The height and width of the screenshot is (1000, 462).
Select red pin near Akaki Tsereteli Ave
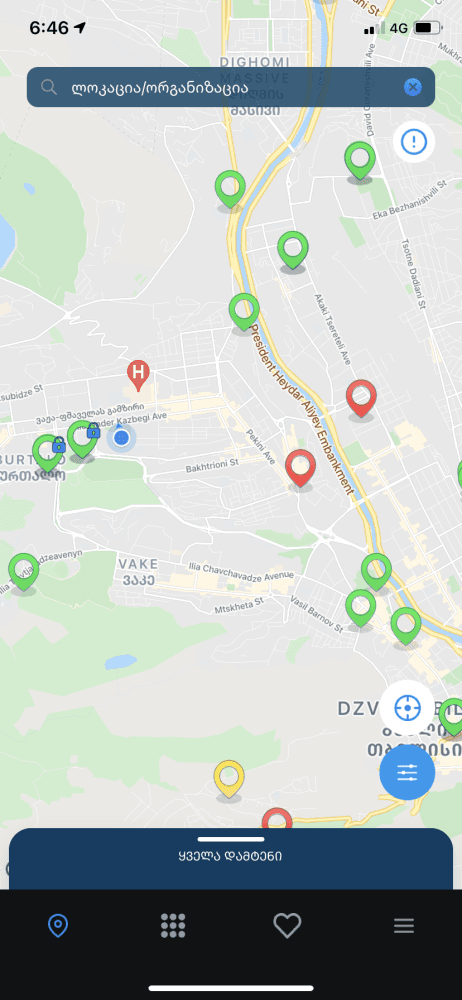[x=361, y=400]
